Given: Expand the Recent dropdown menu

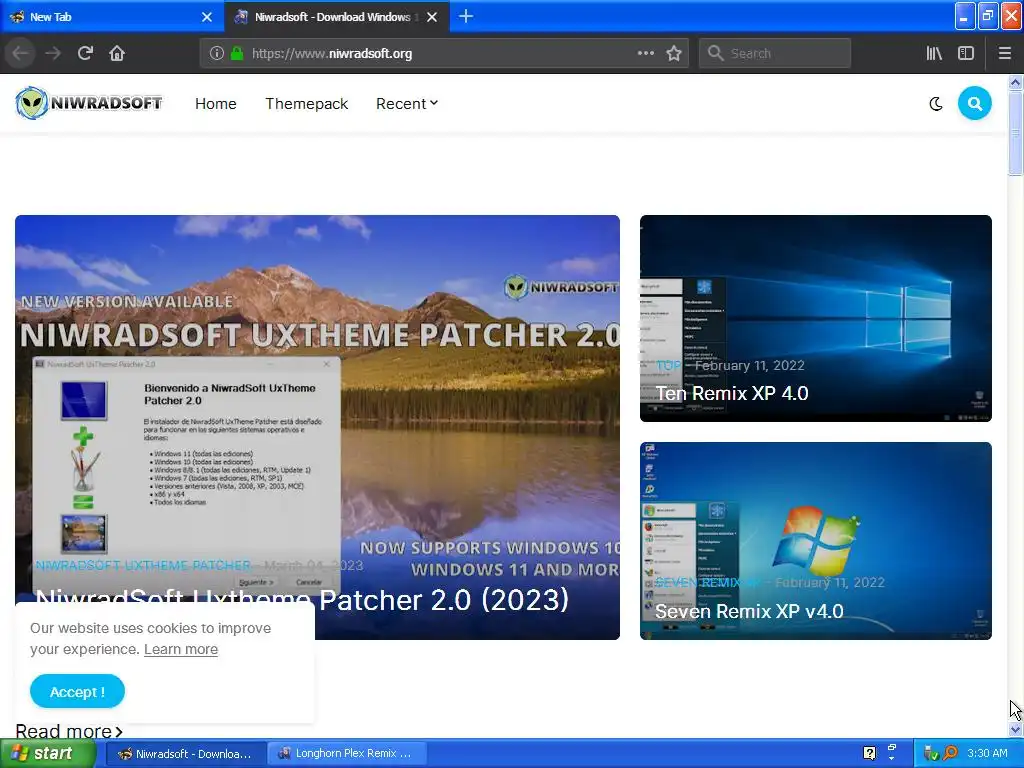Looking at the screenshot, I should pyautogui.click(x=407, y=104).
